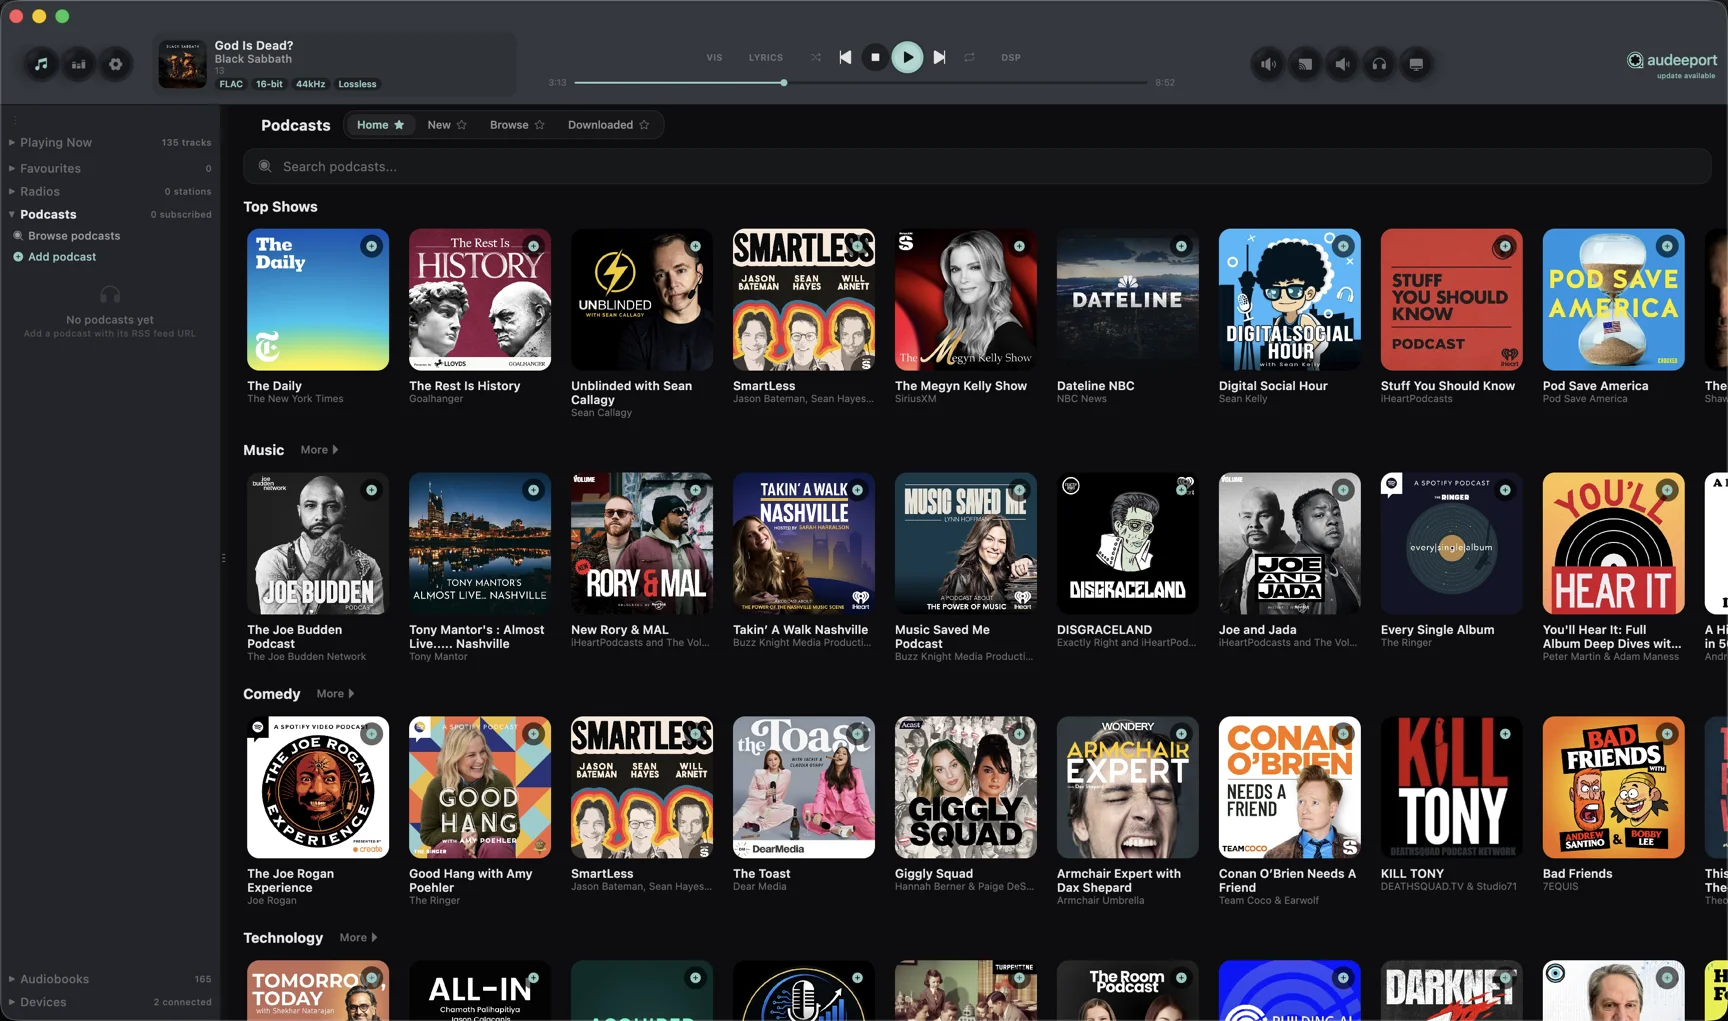
Task: Toggle the VIS visualizer
Action: pos(714,57)
